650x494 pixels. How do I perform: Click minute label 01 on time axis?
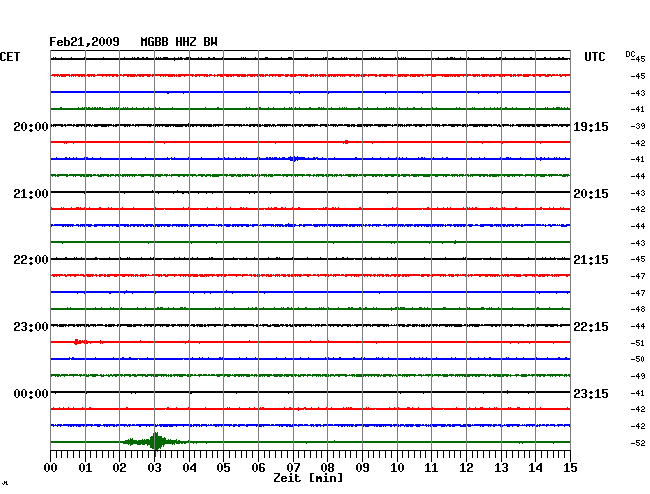(85, 467)
